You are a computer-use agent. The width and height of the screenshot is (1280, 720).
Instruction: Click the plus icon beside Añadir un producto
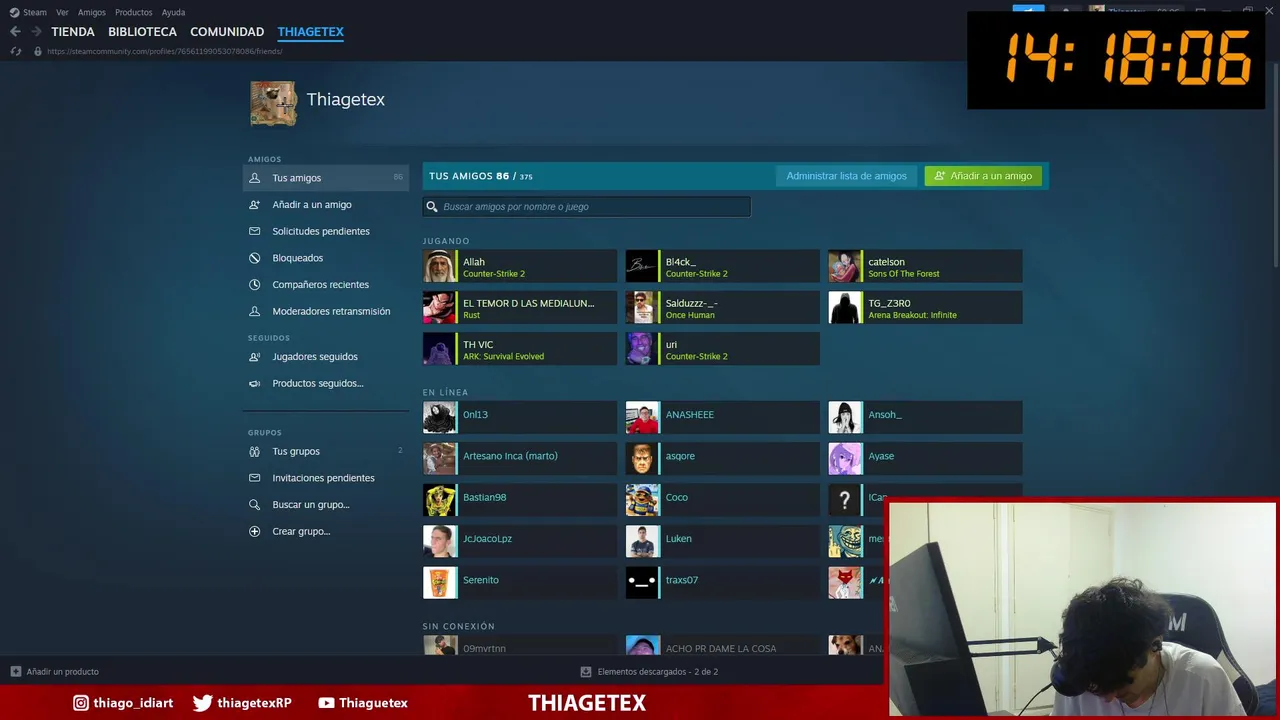point(15,671)
